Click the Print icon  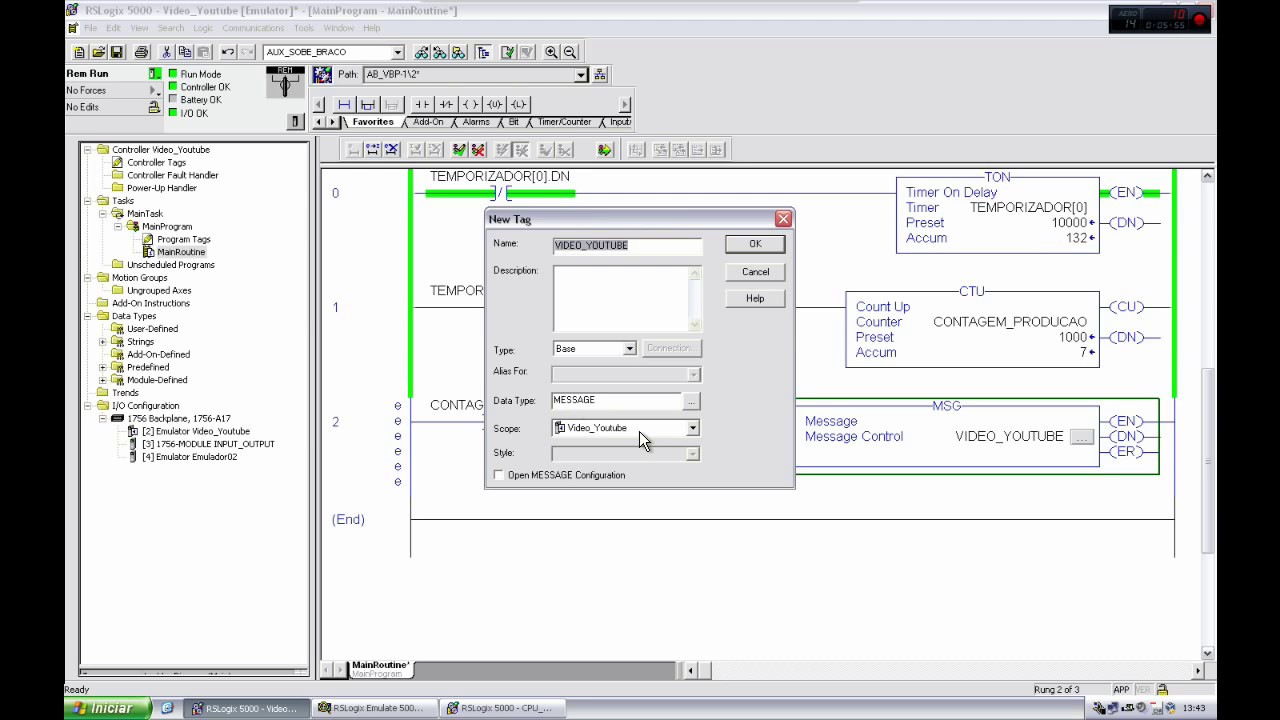click(141, 52)
